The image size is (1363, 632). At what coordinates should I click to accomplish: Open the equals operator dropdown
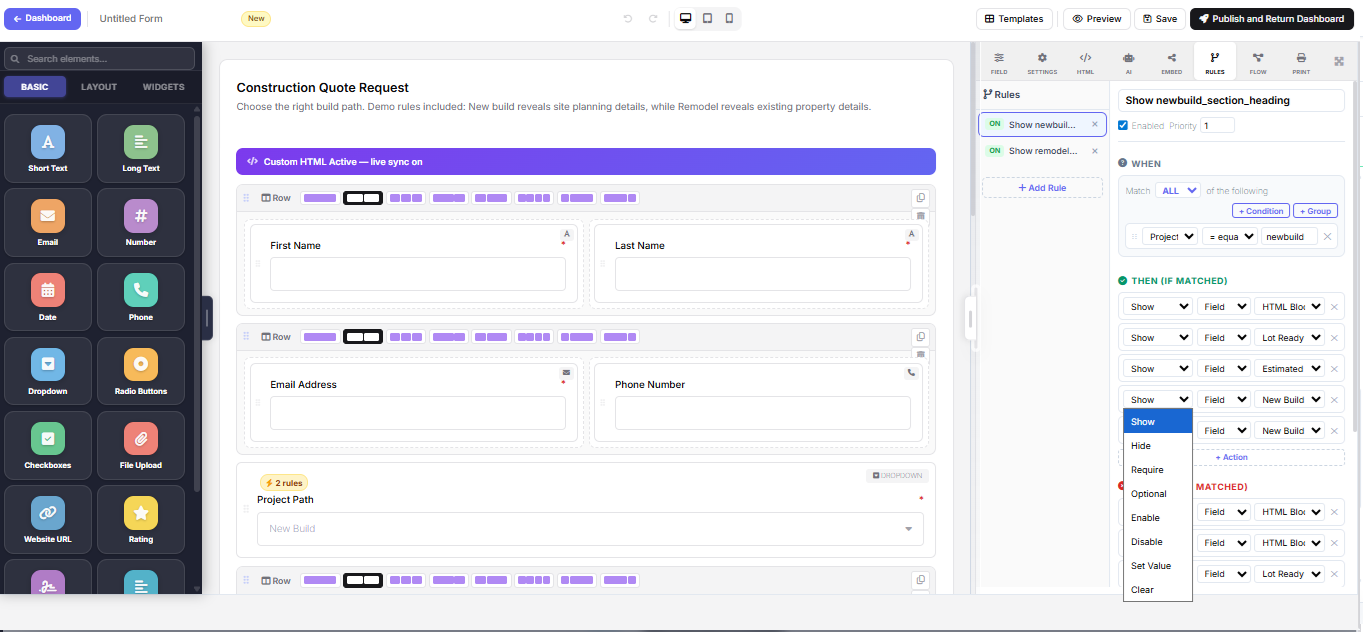point(1228,237)
